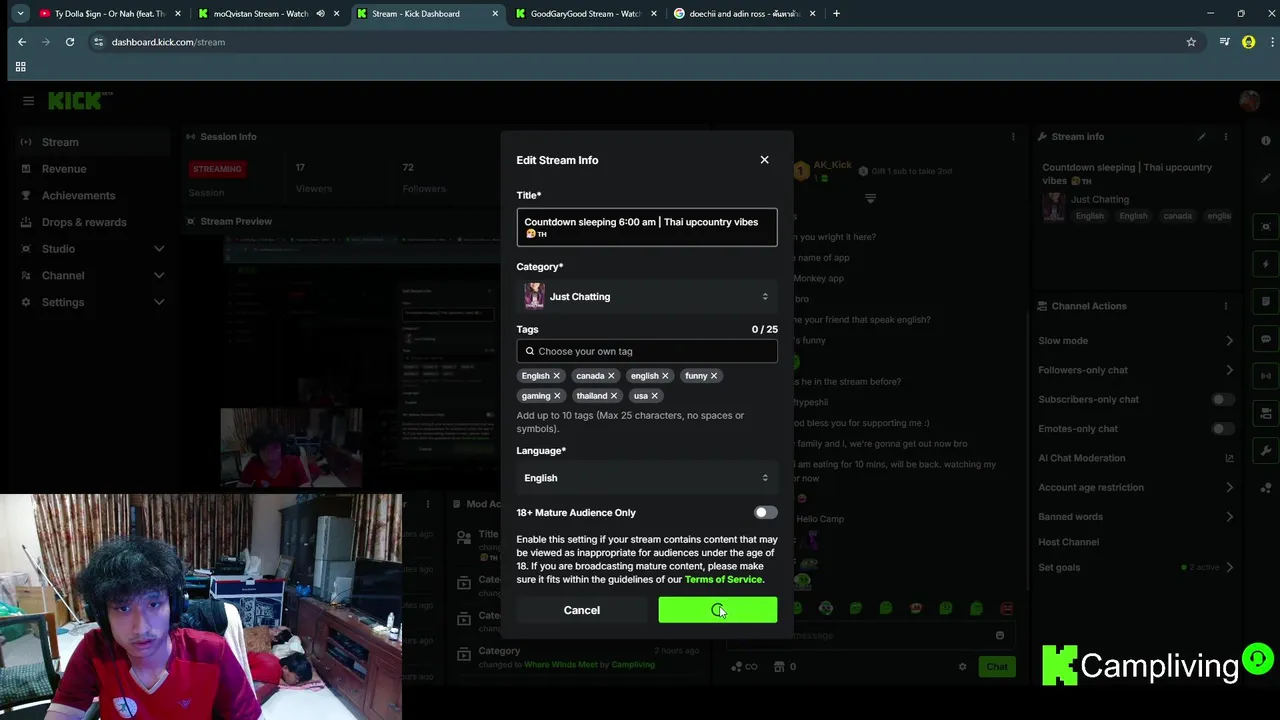Click the Cancel button in the dialog
This screenshot has width=1280, height=720.
coord(582,610)
